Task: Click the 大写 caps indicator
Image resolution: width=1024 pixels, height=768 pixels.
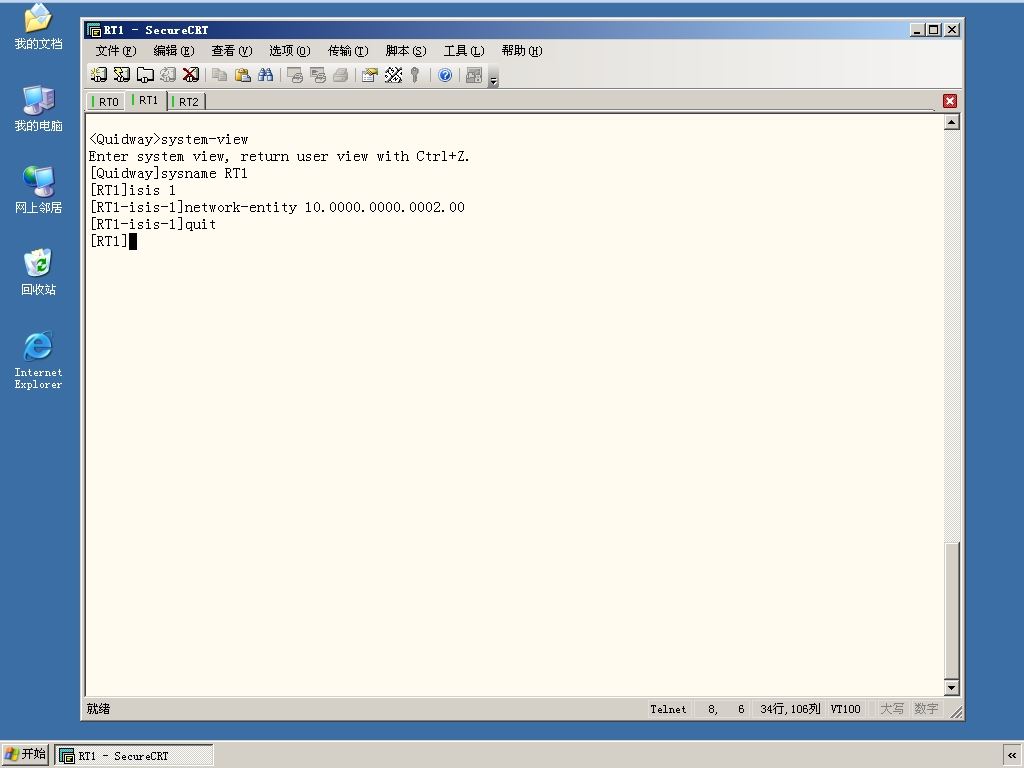Action: (891, 709)
